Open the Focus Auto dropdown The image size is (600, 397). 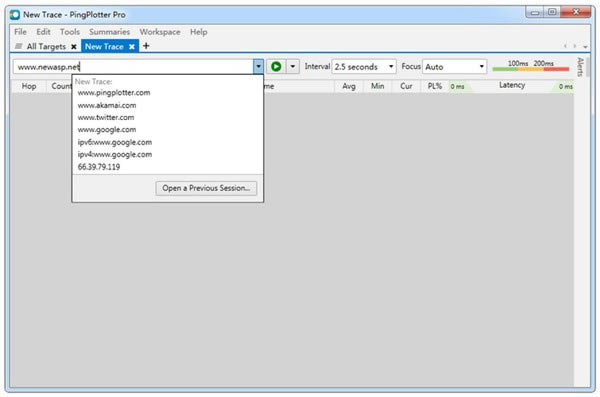click(455, 67)
